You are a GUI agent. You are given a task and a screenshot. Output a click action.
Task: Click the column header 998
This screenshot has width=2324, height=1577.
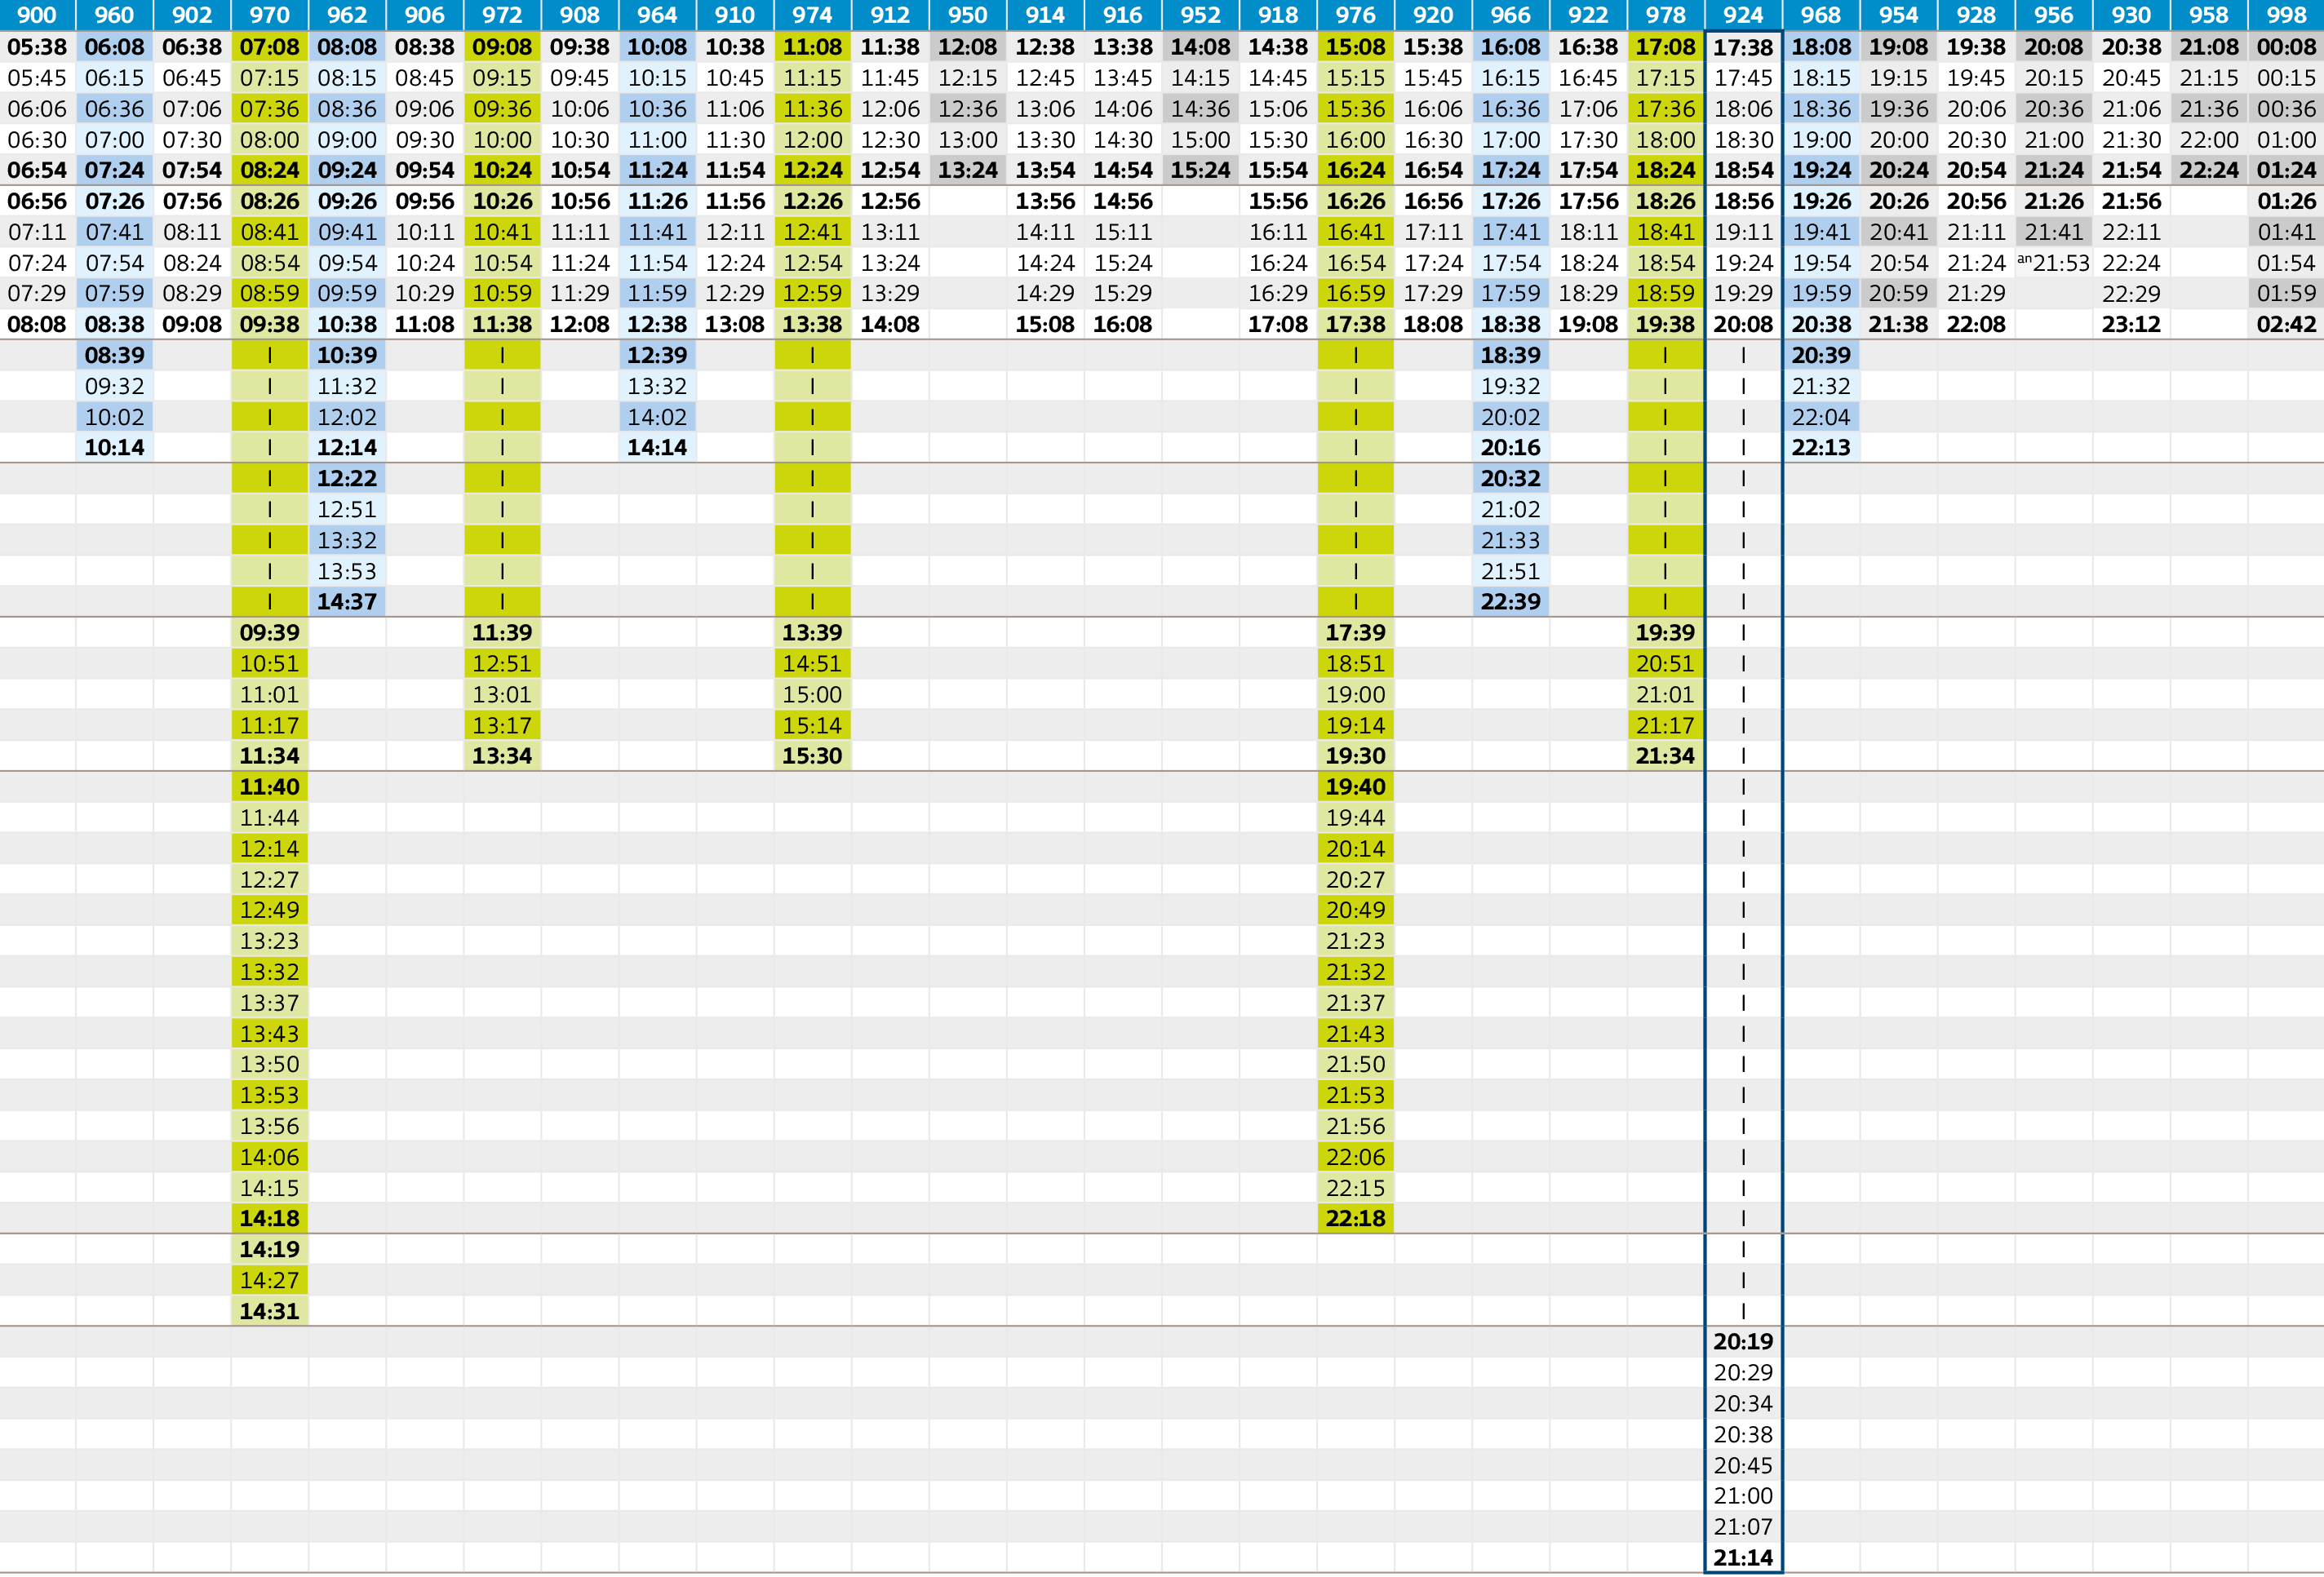pos(2287,15)
